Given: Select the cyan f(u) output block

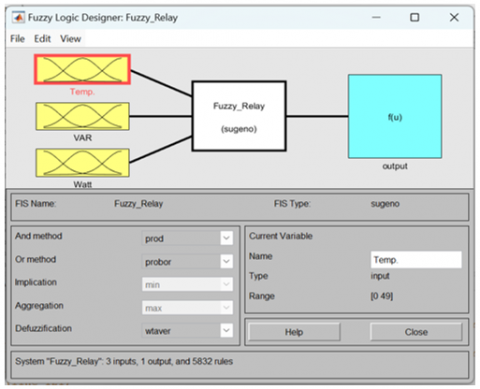Looking at the screenshot, I should (x=395, y=116).
